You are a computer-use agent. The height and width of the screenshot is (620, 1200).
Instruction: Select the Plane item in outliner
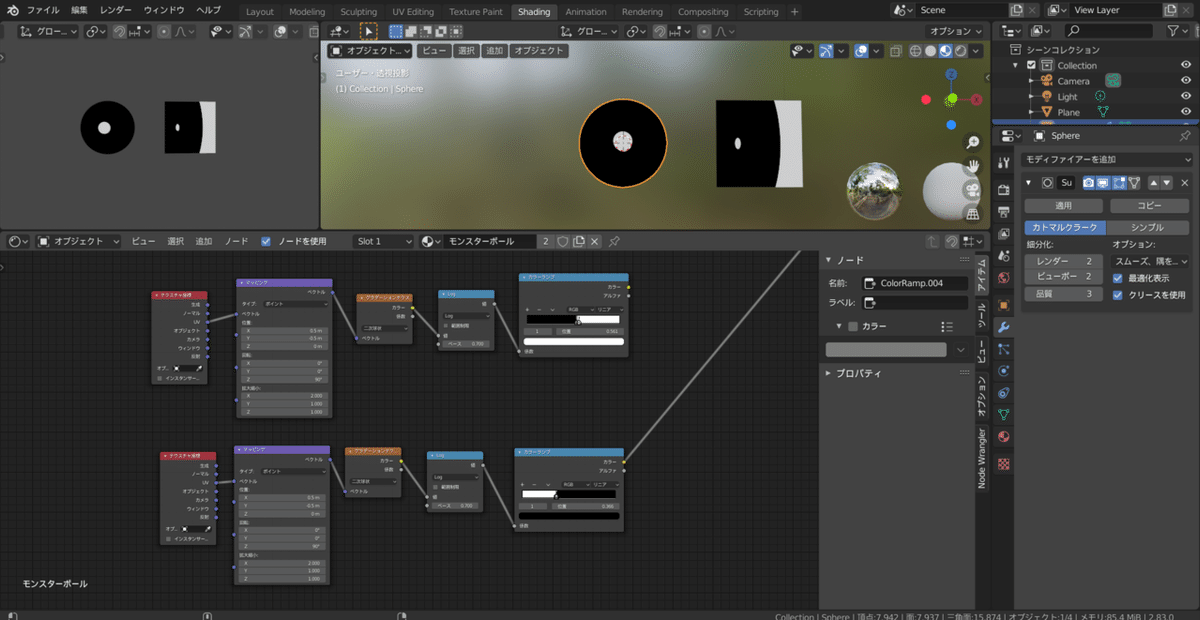(x=1068, y=112)
